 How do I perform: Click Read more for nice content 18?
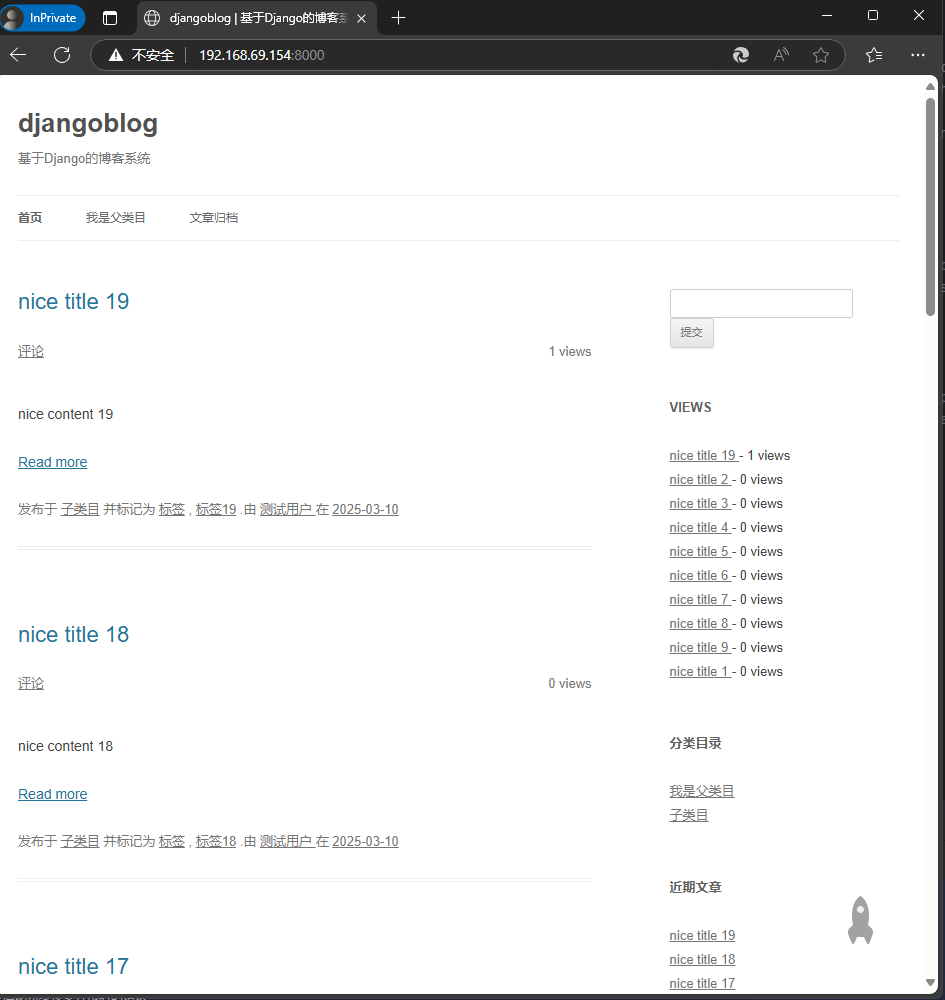pyautogui.click(x=52, y=794)
